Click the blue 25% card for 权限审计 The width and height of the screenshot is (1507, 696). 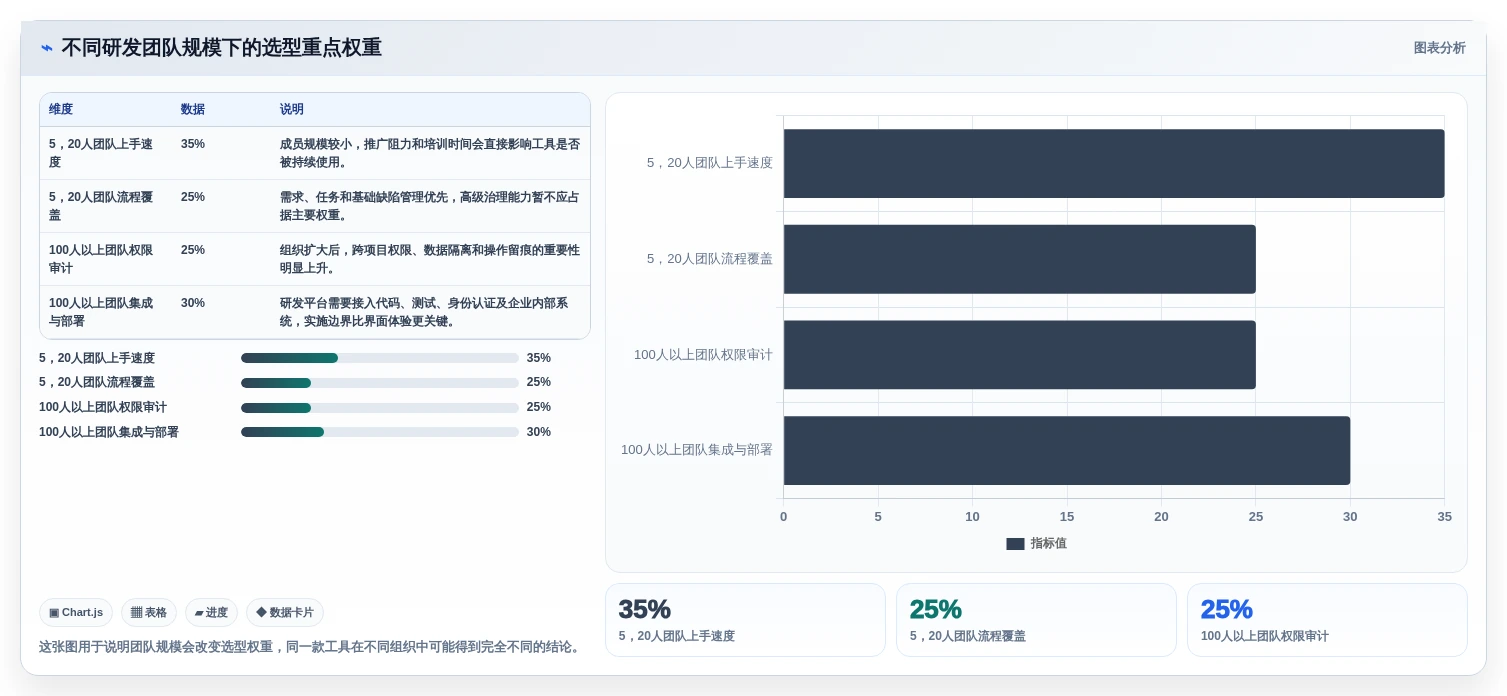(1327, 620)
